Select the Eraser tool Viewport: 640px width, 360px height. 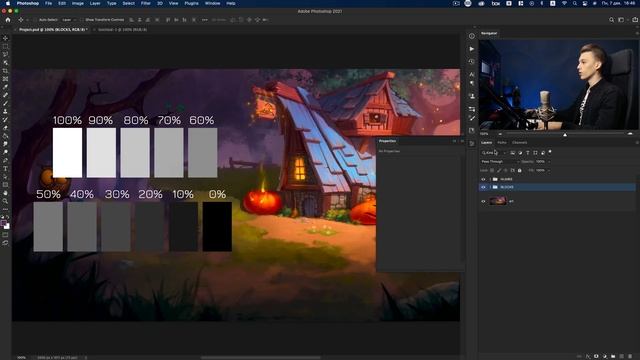click(5, 128)
